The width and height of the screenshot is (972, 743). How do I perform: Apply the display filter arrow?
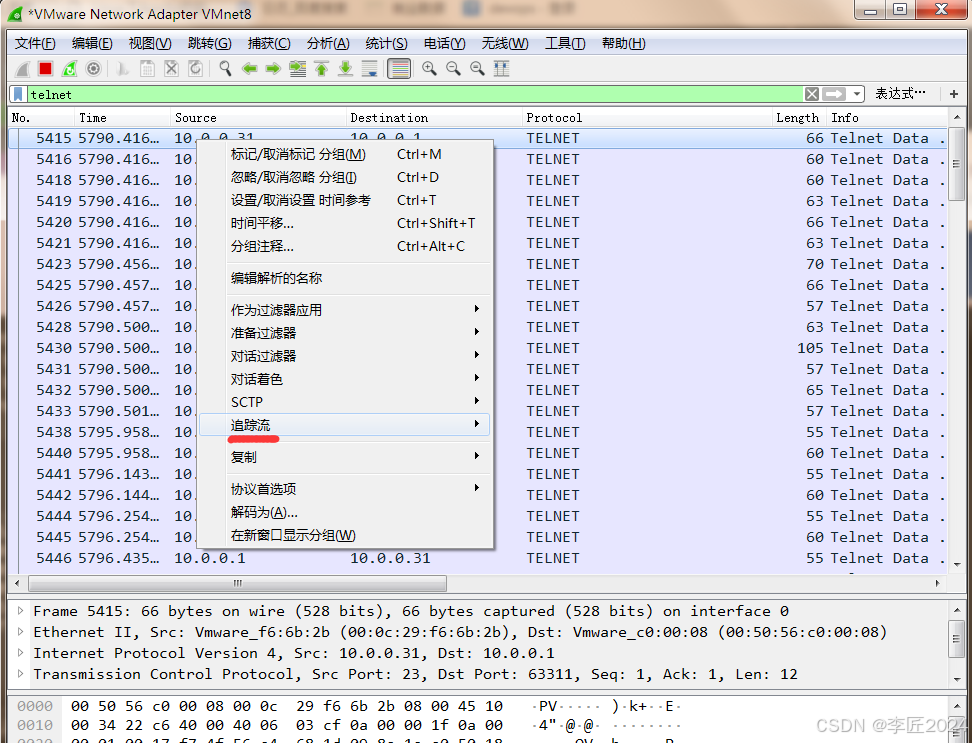click(x=834, y=94)
